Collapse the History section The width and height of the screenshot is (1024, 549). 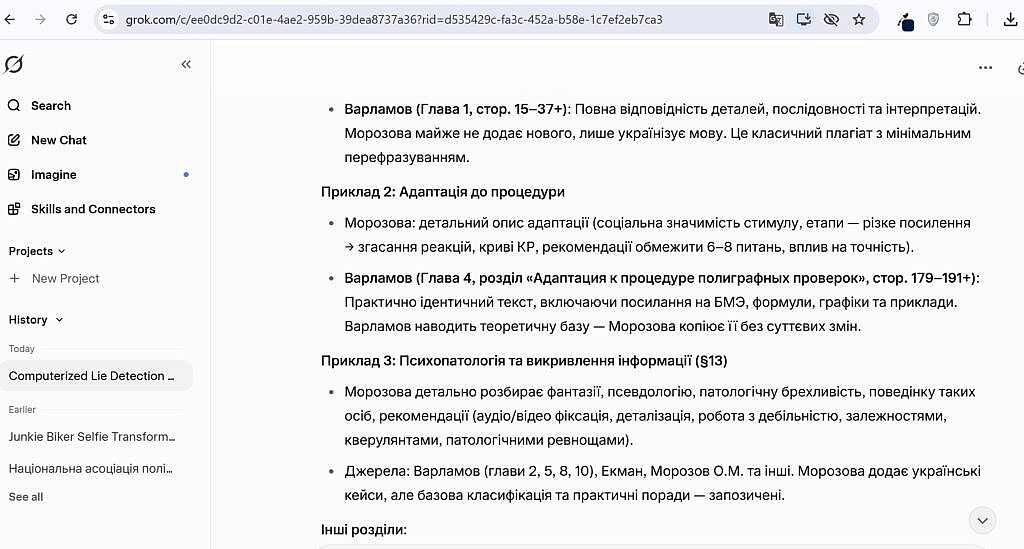tap(36, 320)
